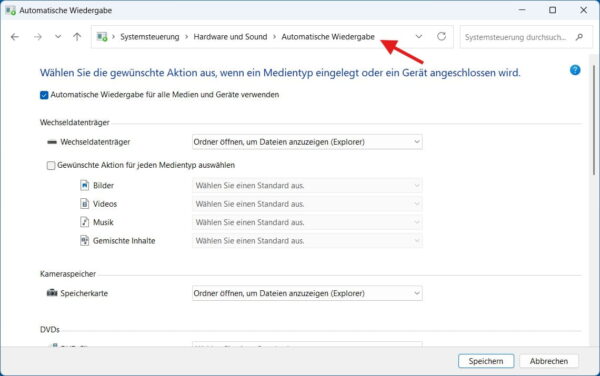Click the Speichern button
The width and height of the screenshot is (600, 376).
click(x=486, y=361)
